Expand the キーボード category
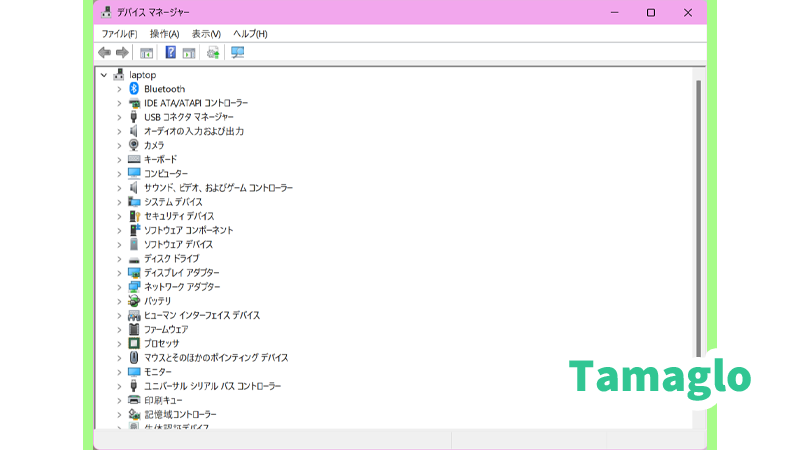 pos(119,159)
